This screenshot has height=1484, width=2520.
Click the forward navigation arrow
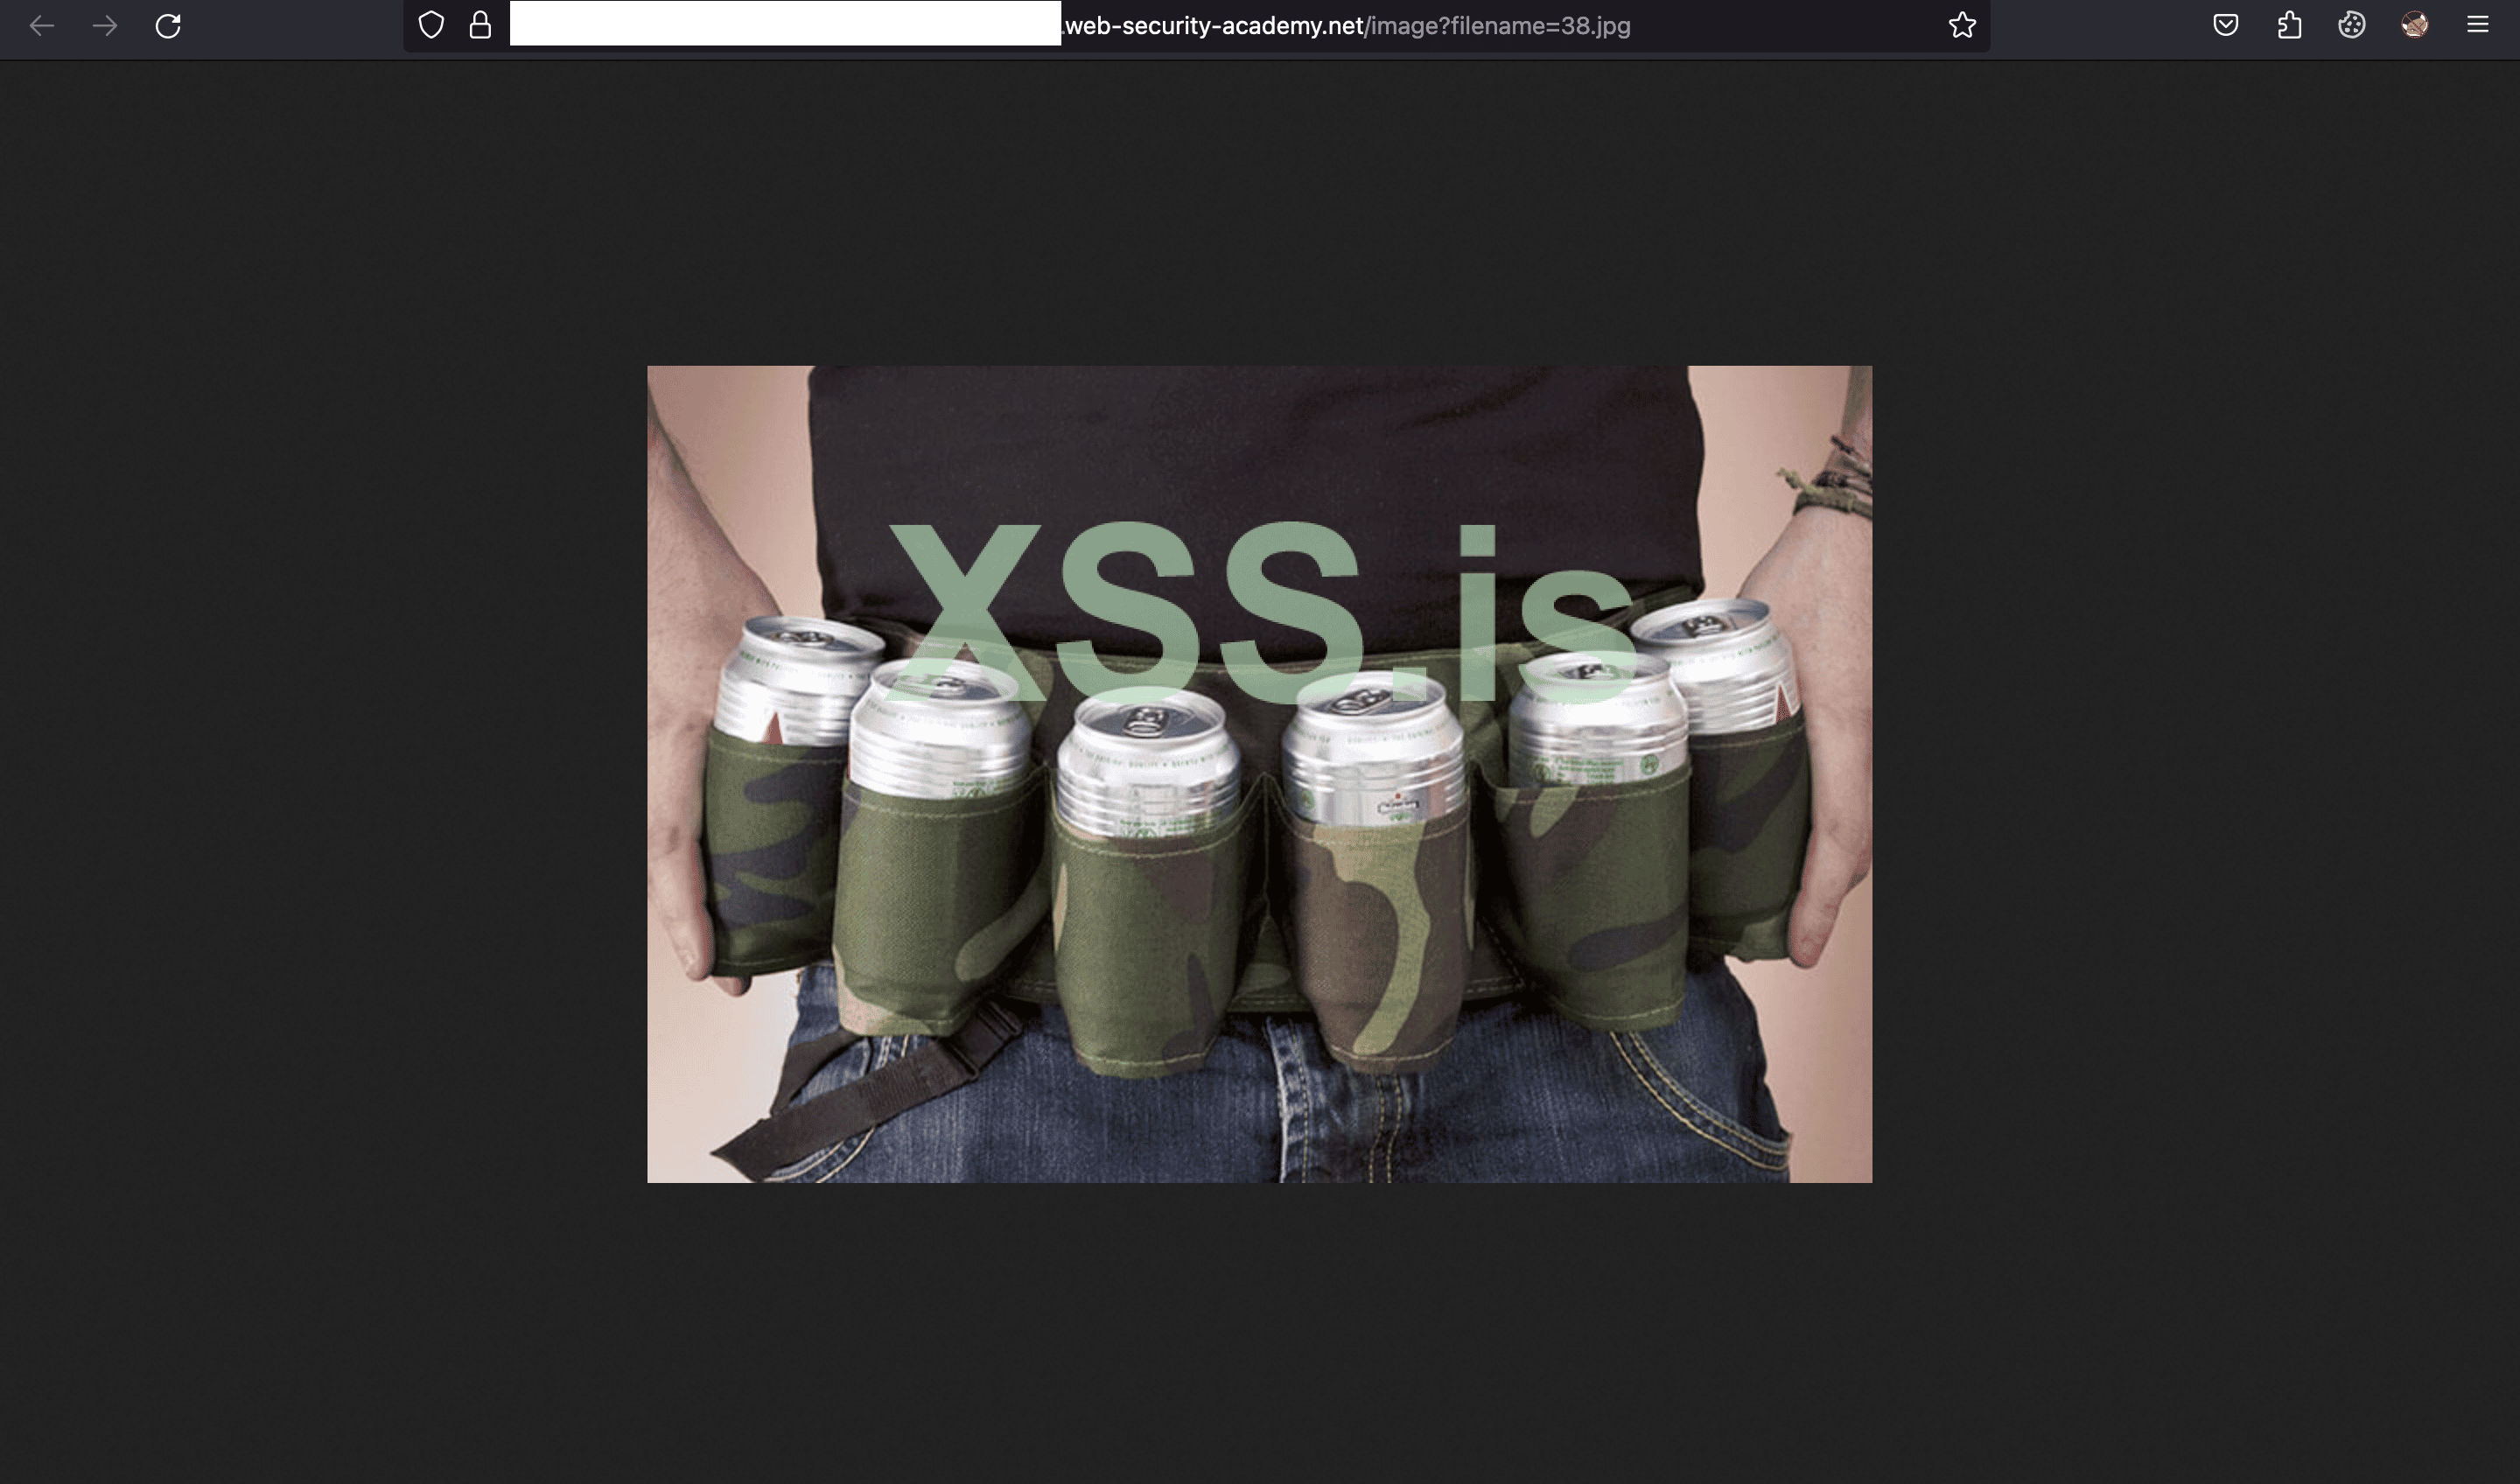(x=105, y=26)
